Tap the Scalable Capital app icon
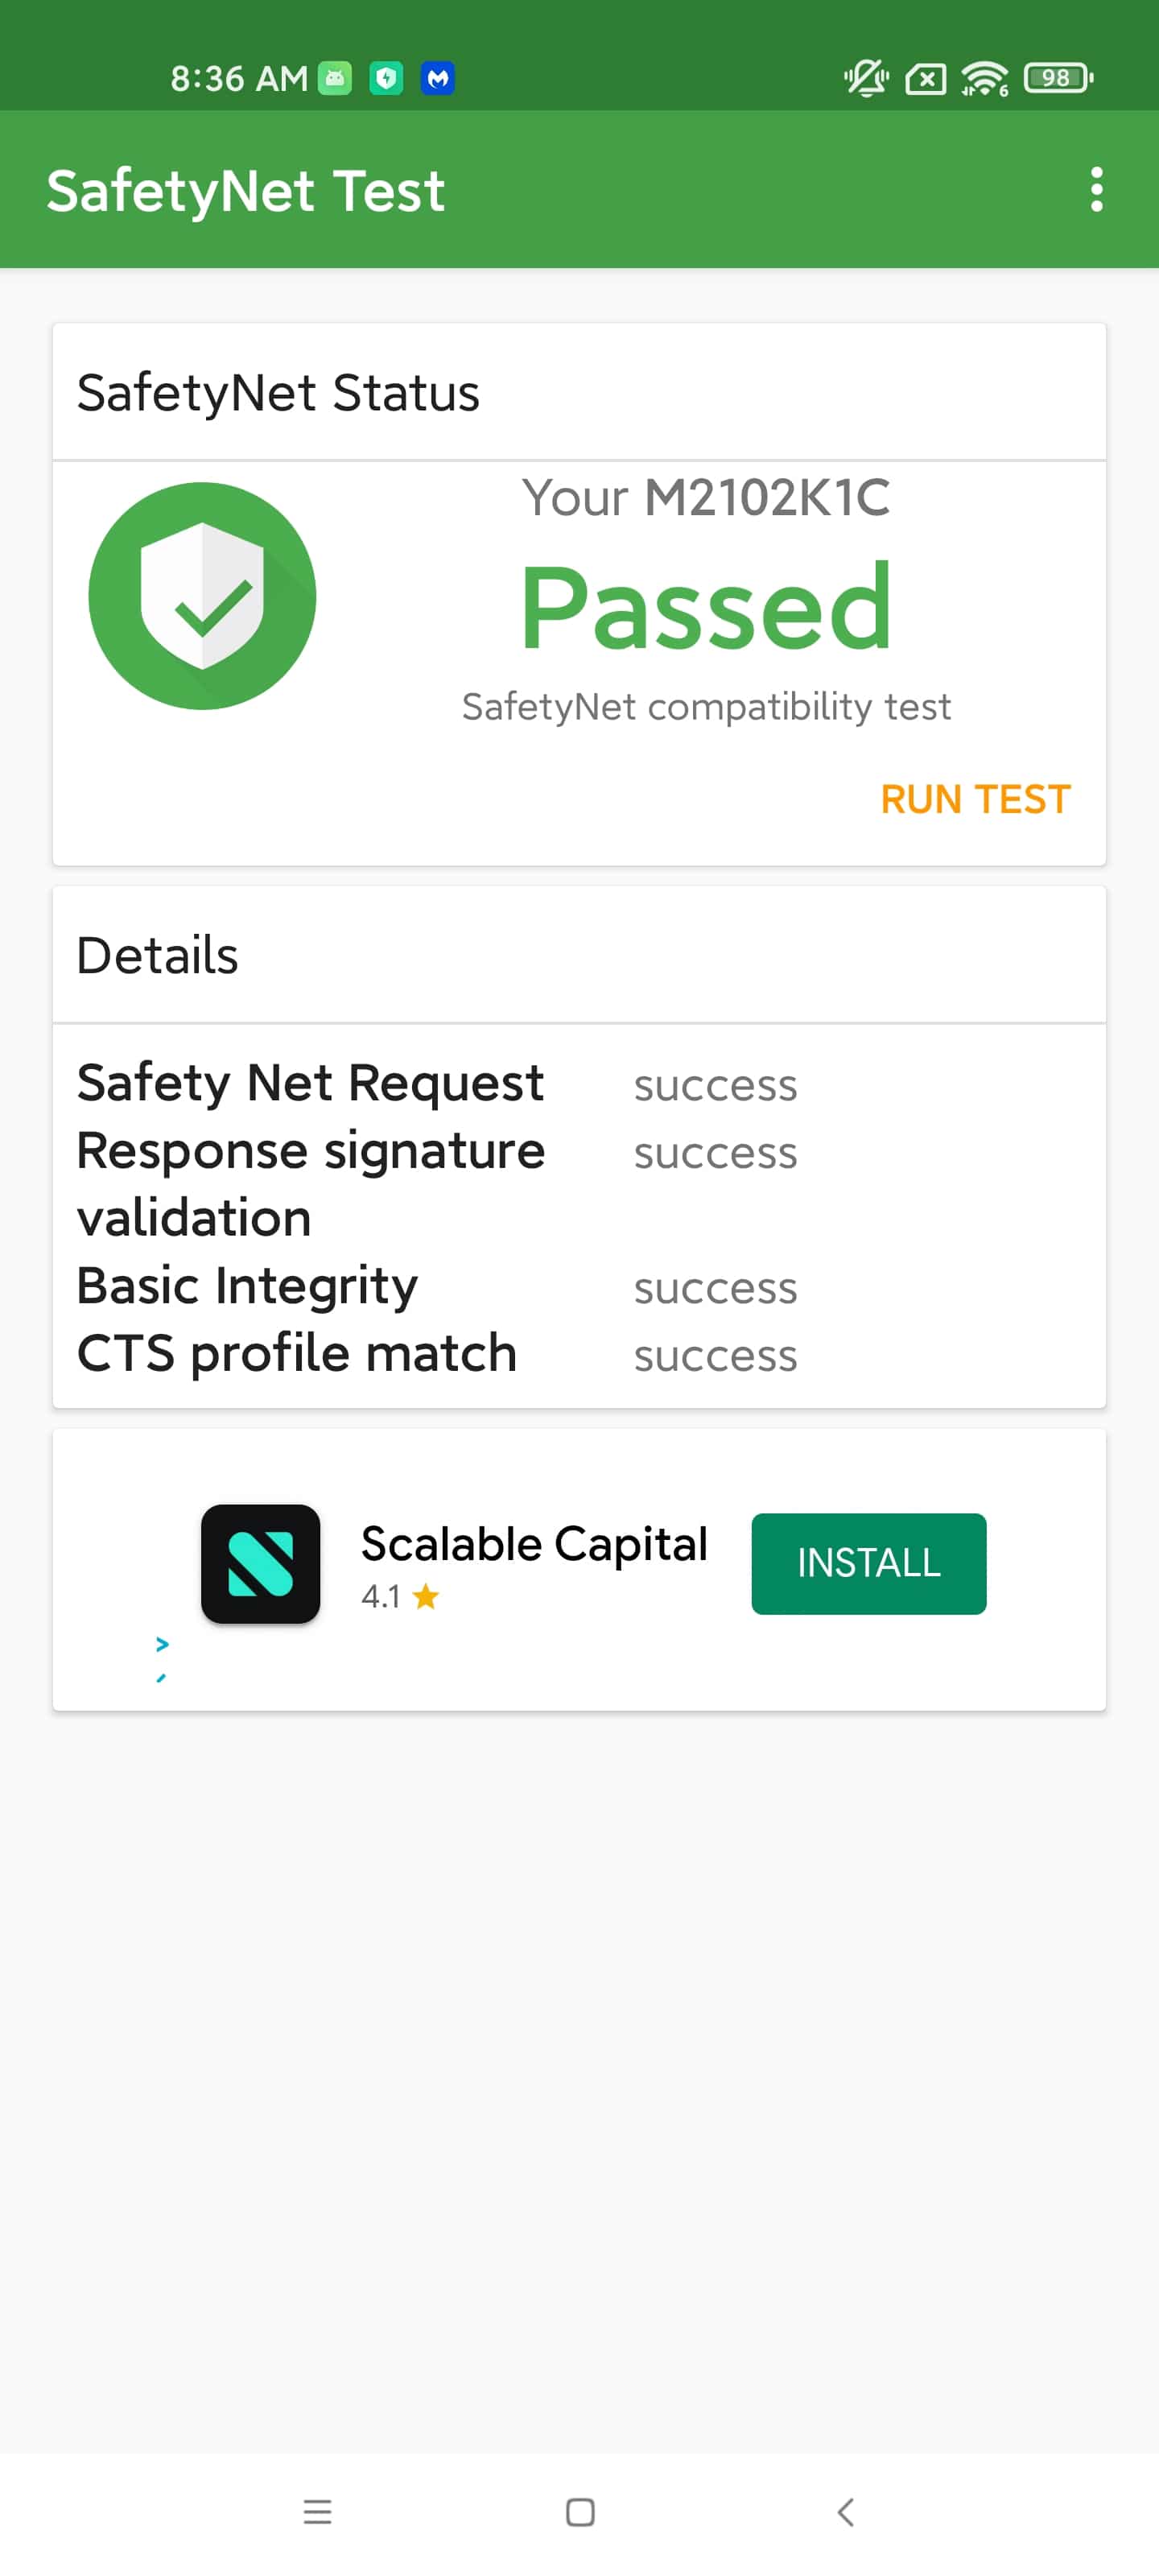Screen dimensions: 1159x2576 260,1563
